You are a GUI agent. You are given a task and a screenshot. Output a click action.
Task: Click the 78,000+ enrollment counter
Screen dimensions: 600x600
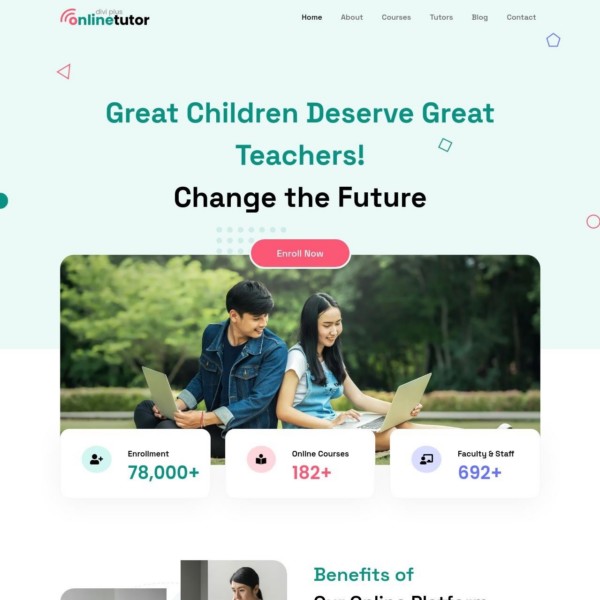pyautogui.click(x=163, y=472)
